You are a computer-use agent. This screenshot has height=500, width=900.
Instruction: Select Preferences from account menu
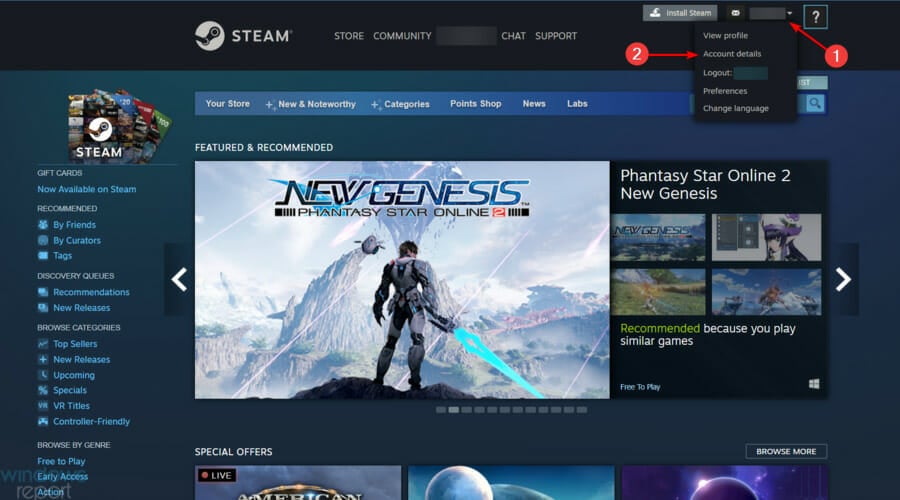725,91
